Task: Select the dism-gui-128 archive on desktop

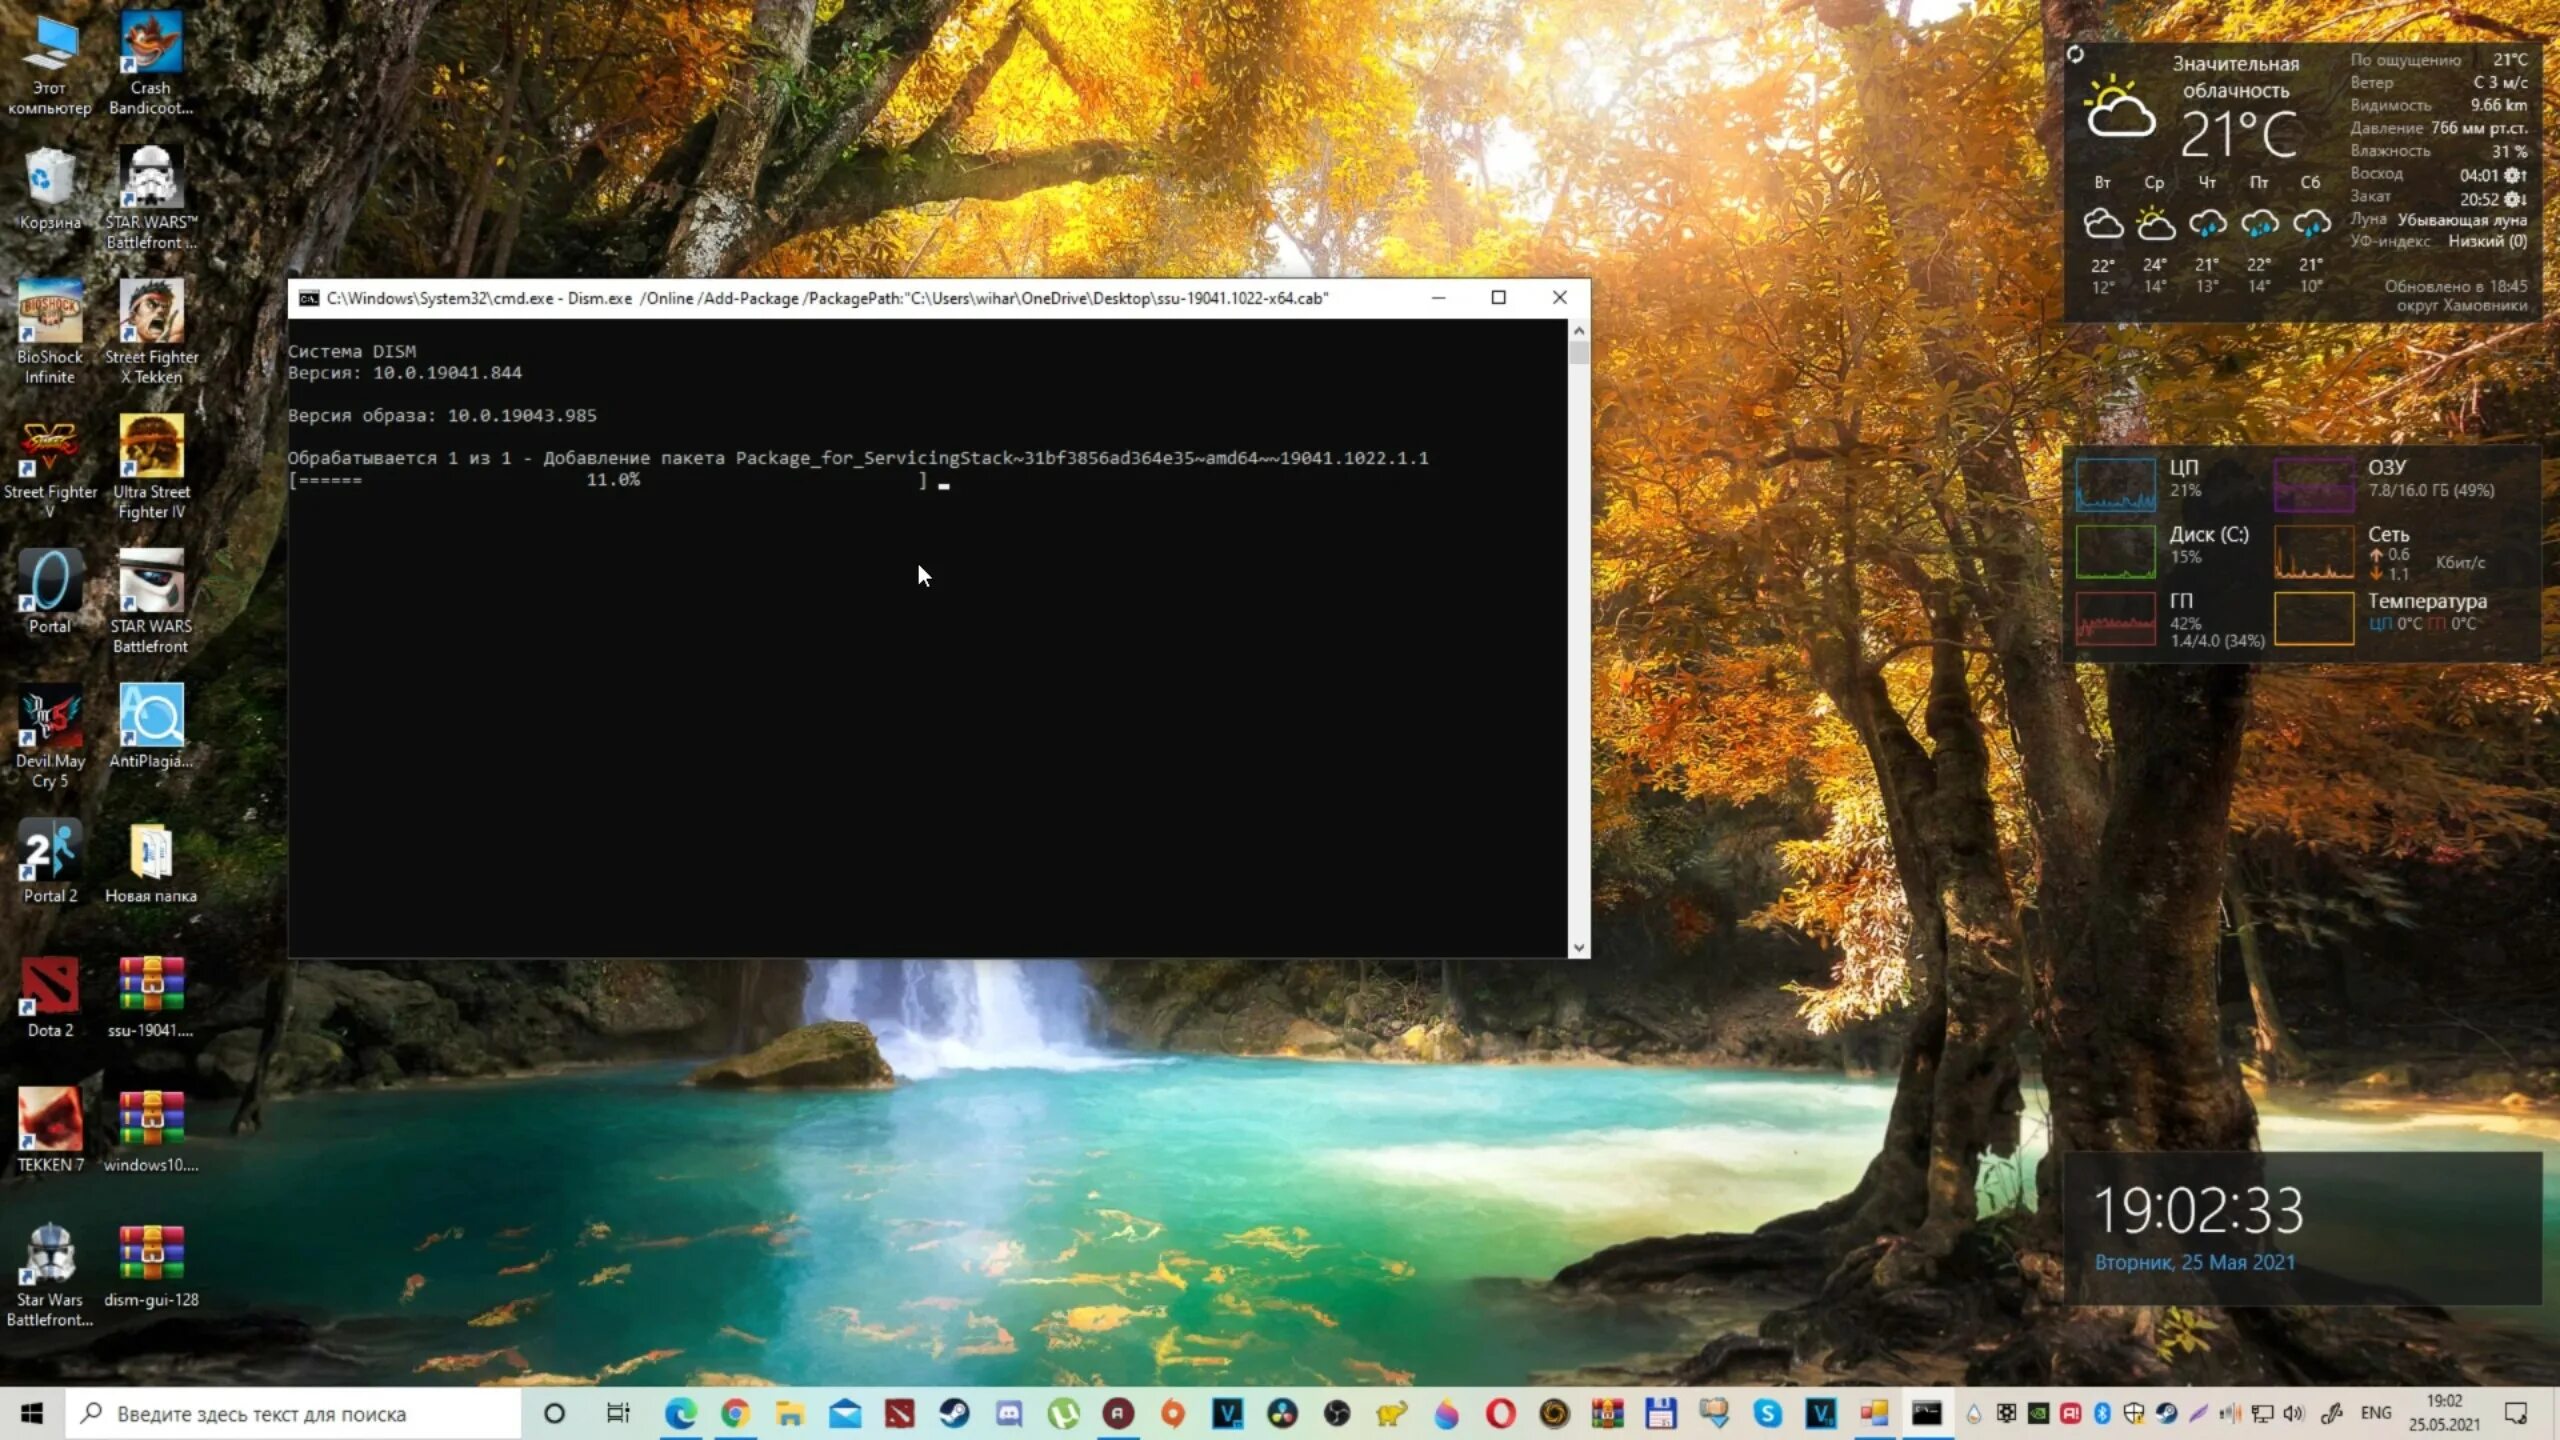Action: (x=151, y=1265)
